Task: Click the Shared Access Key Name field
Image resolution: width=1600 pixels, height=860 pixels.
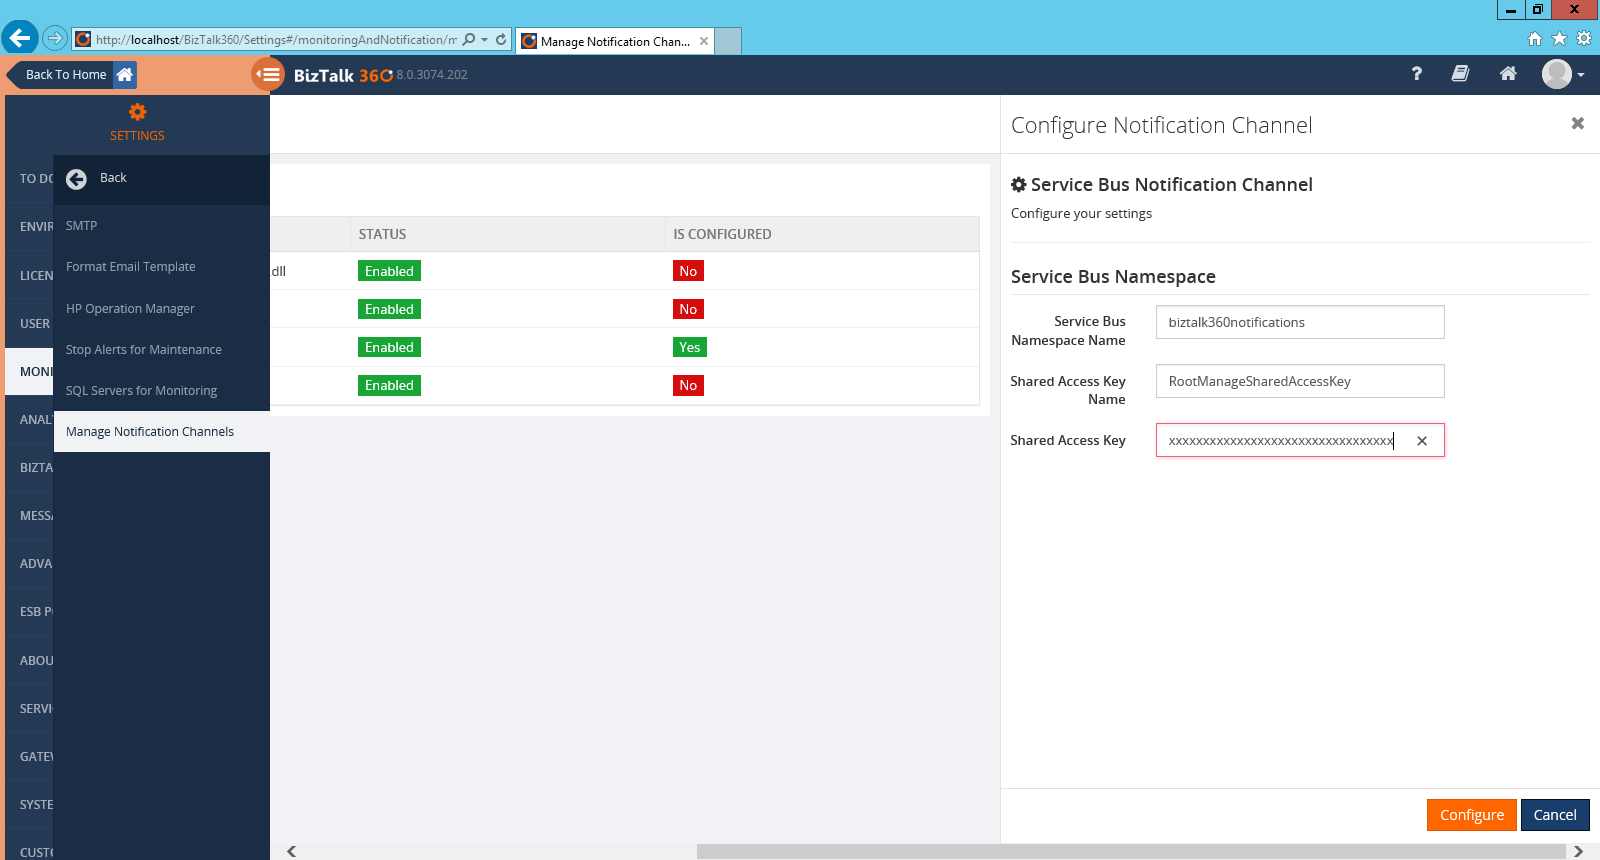Action: pos(1300,381)
